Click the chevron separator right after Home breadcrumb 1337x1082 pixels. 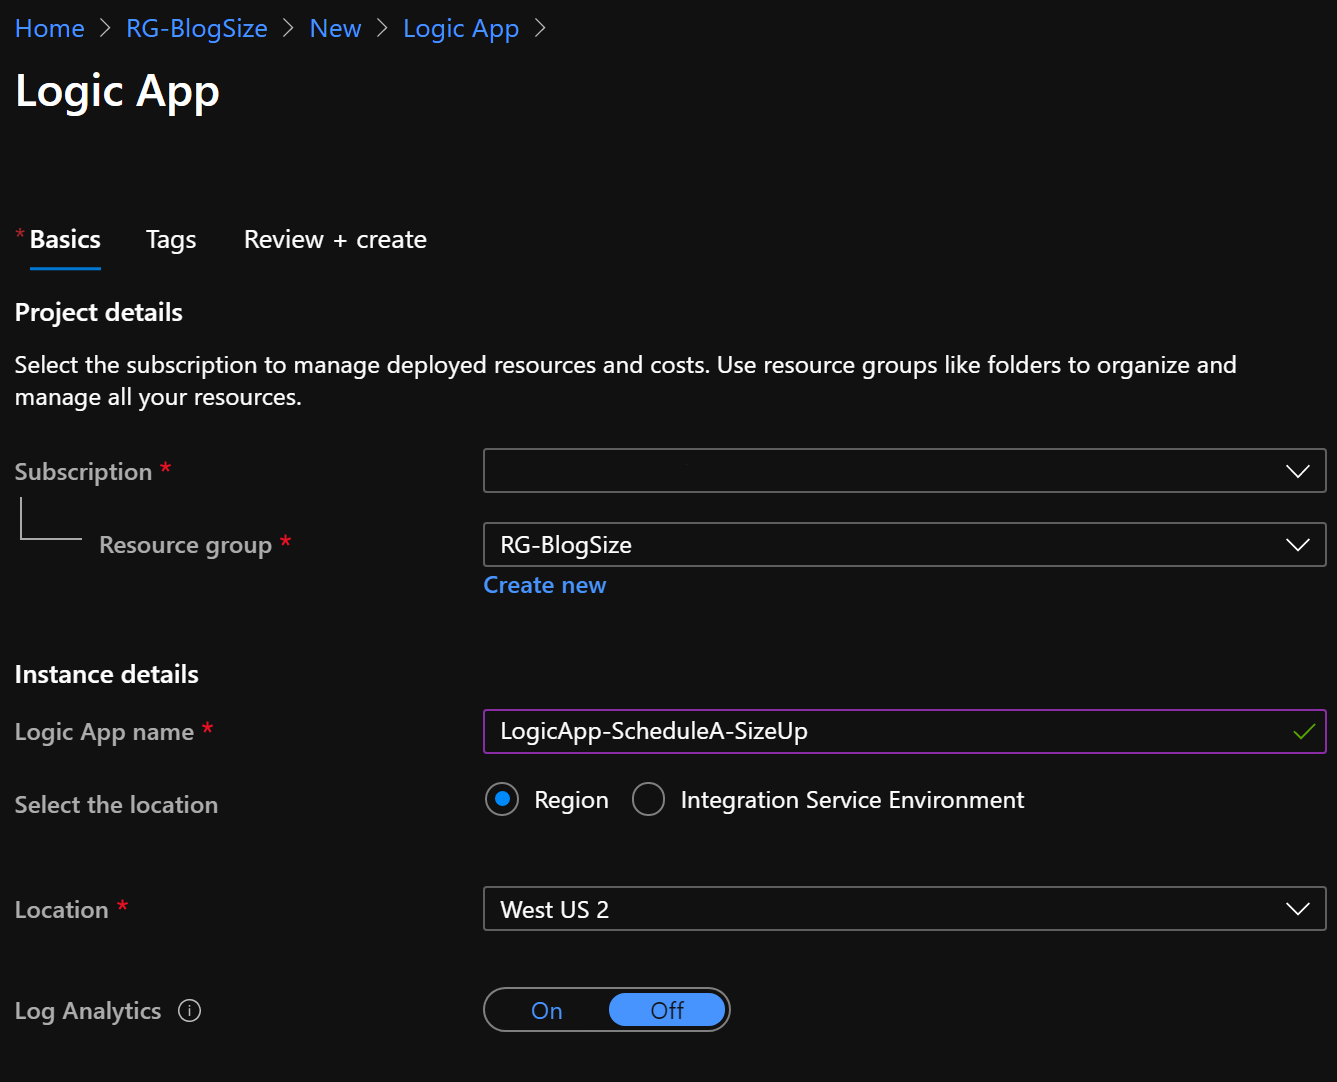[106, 29]
